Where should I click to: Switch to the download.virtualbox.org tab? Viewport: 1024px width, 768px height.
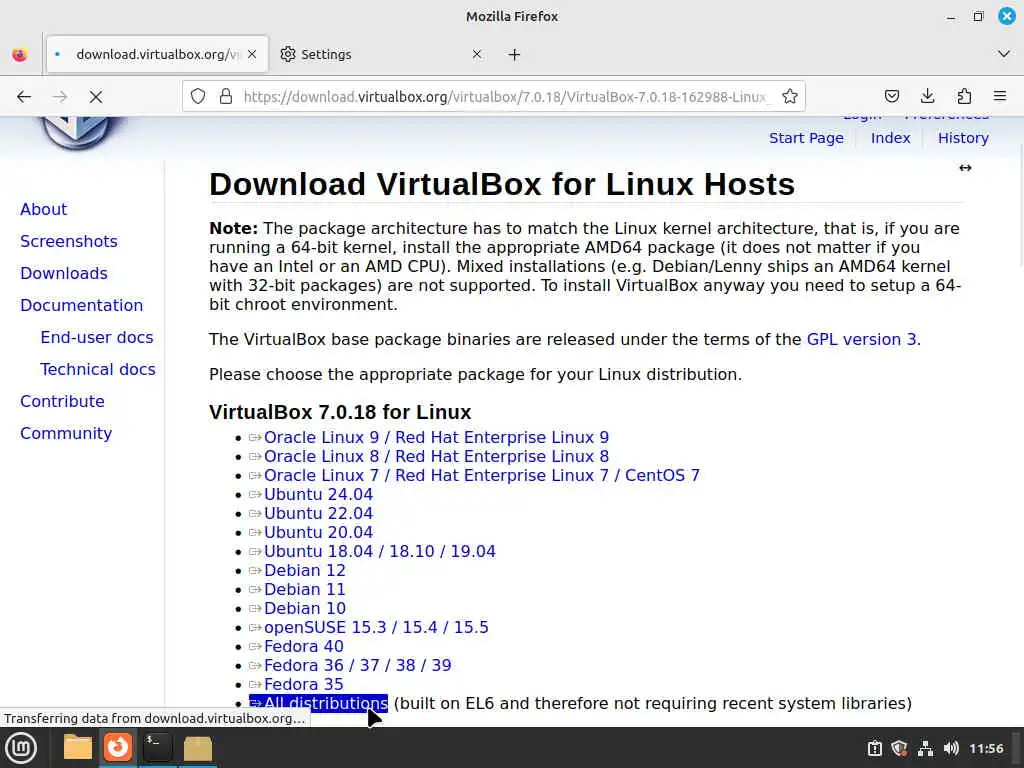pyautogui.click(x=157, y=54)
